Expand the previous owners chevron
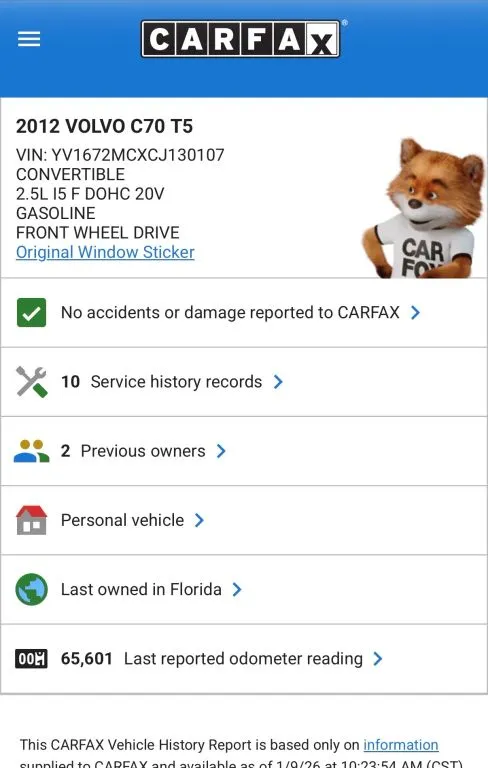The height and width of the screenshot is (768, 488). (x=221, y=451)
